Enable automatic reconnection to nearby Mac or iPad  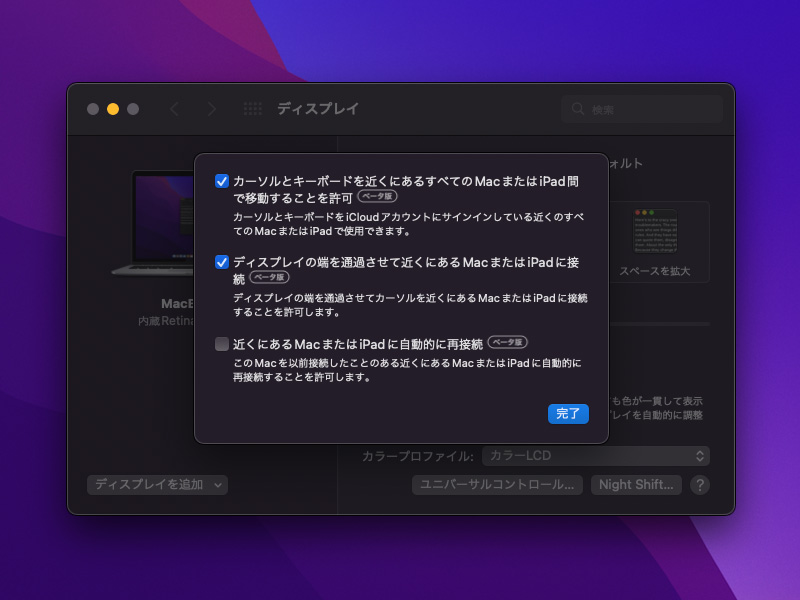point(221,342)
